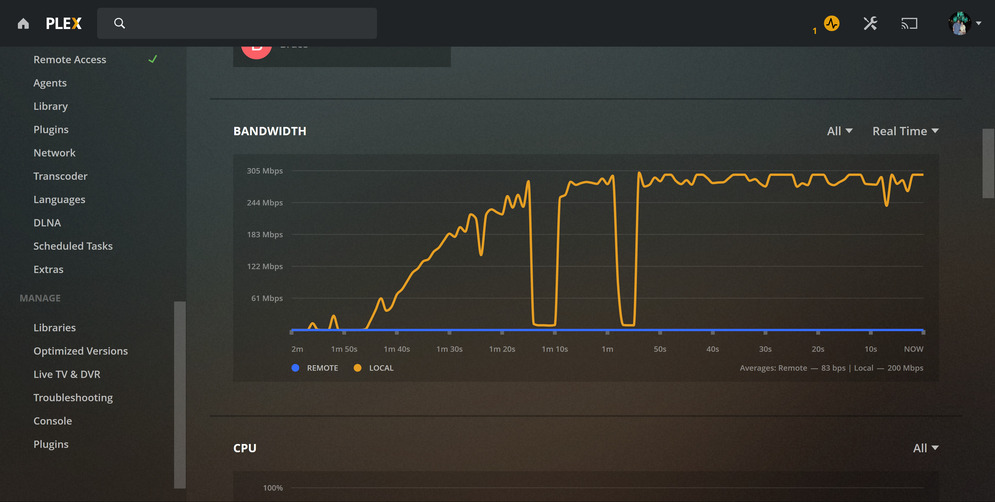The image size is (995, 502).
Task: Click the cast to player icon
Action: coord(909,23)
